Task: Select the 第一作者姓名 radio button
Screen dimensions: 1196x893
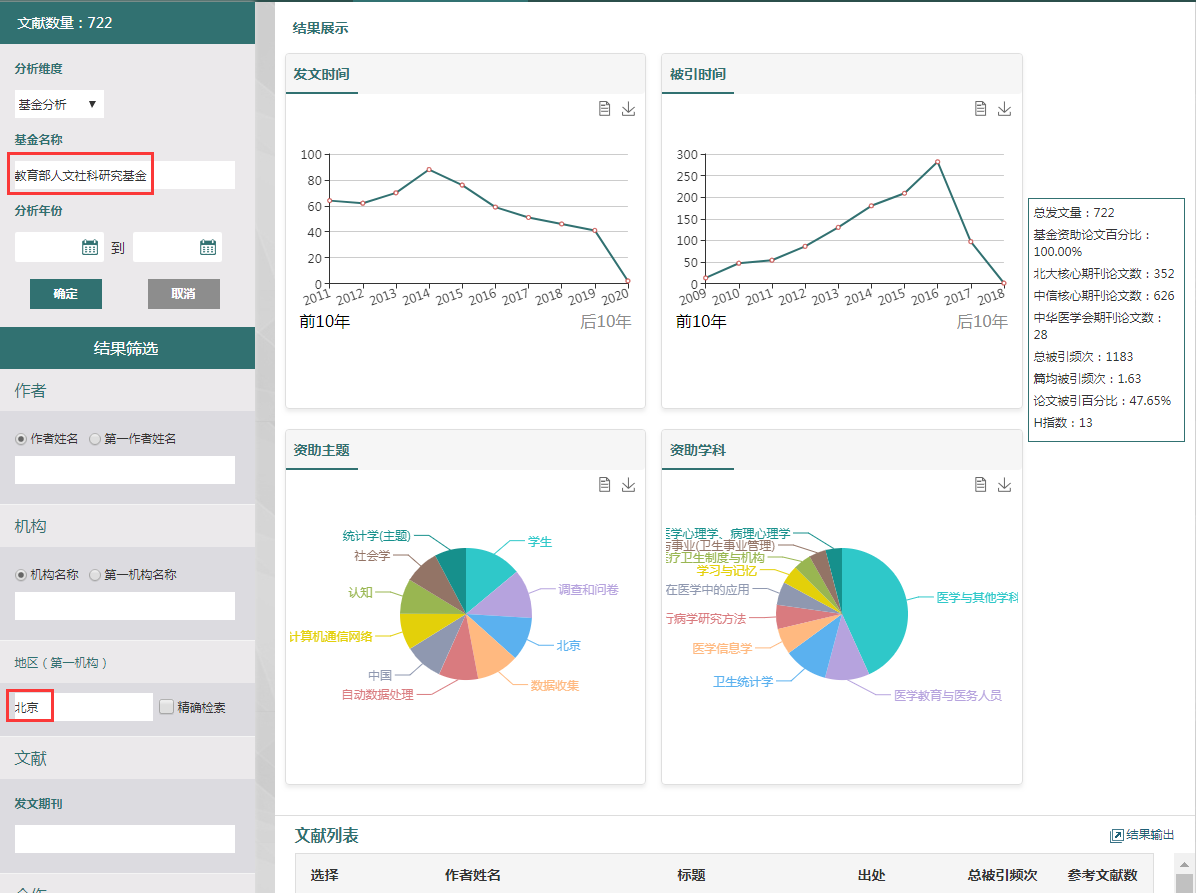Action: point(96,439)
